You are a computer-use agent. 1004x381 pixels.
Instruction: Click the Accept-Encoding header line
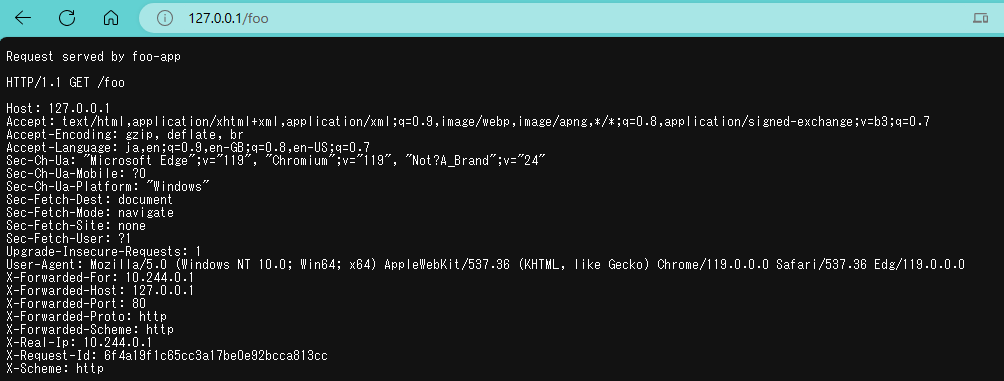[125, 134]
